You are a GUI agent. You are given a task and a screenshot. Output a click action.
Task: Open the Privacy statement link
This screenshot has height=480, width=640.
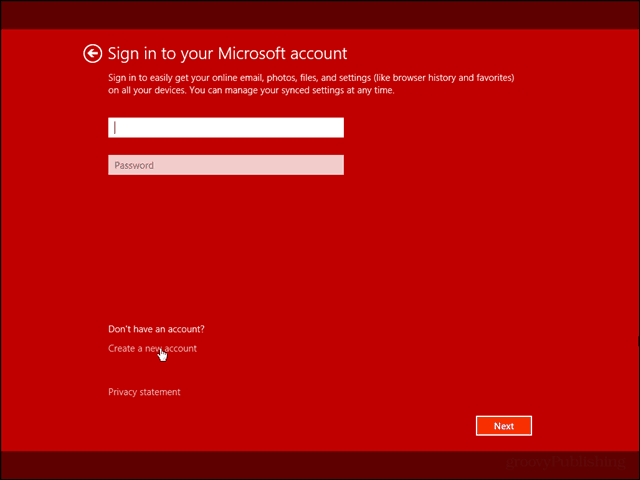(144, 392)
